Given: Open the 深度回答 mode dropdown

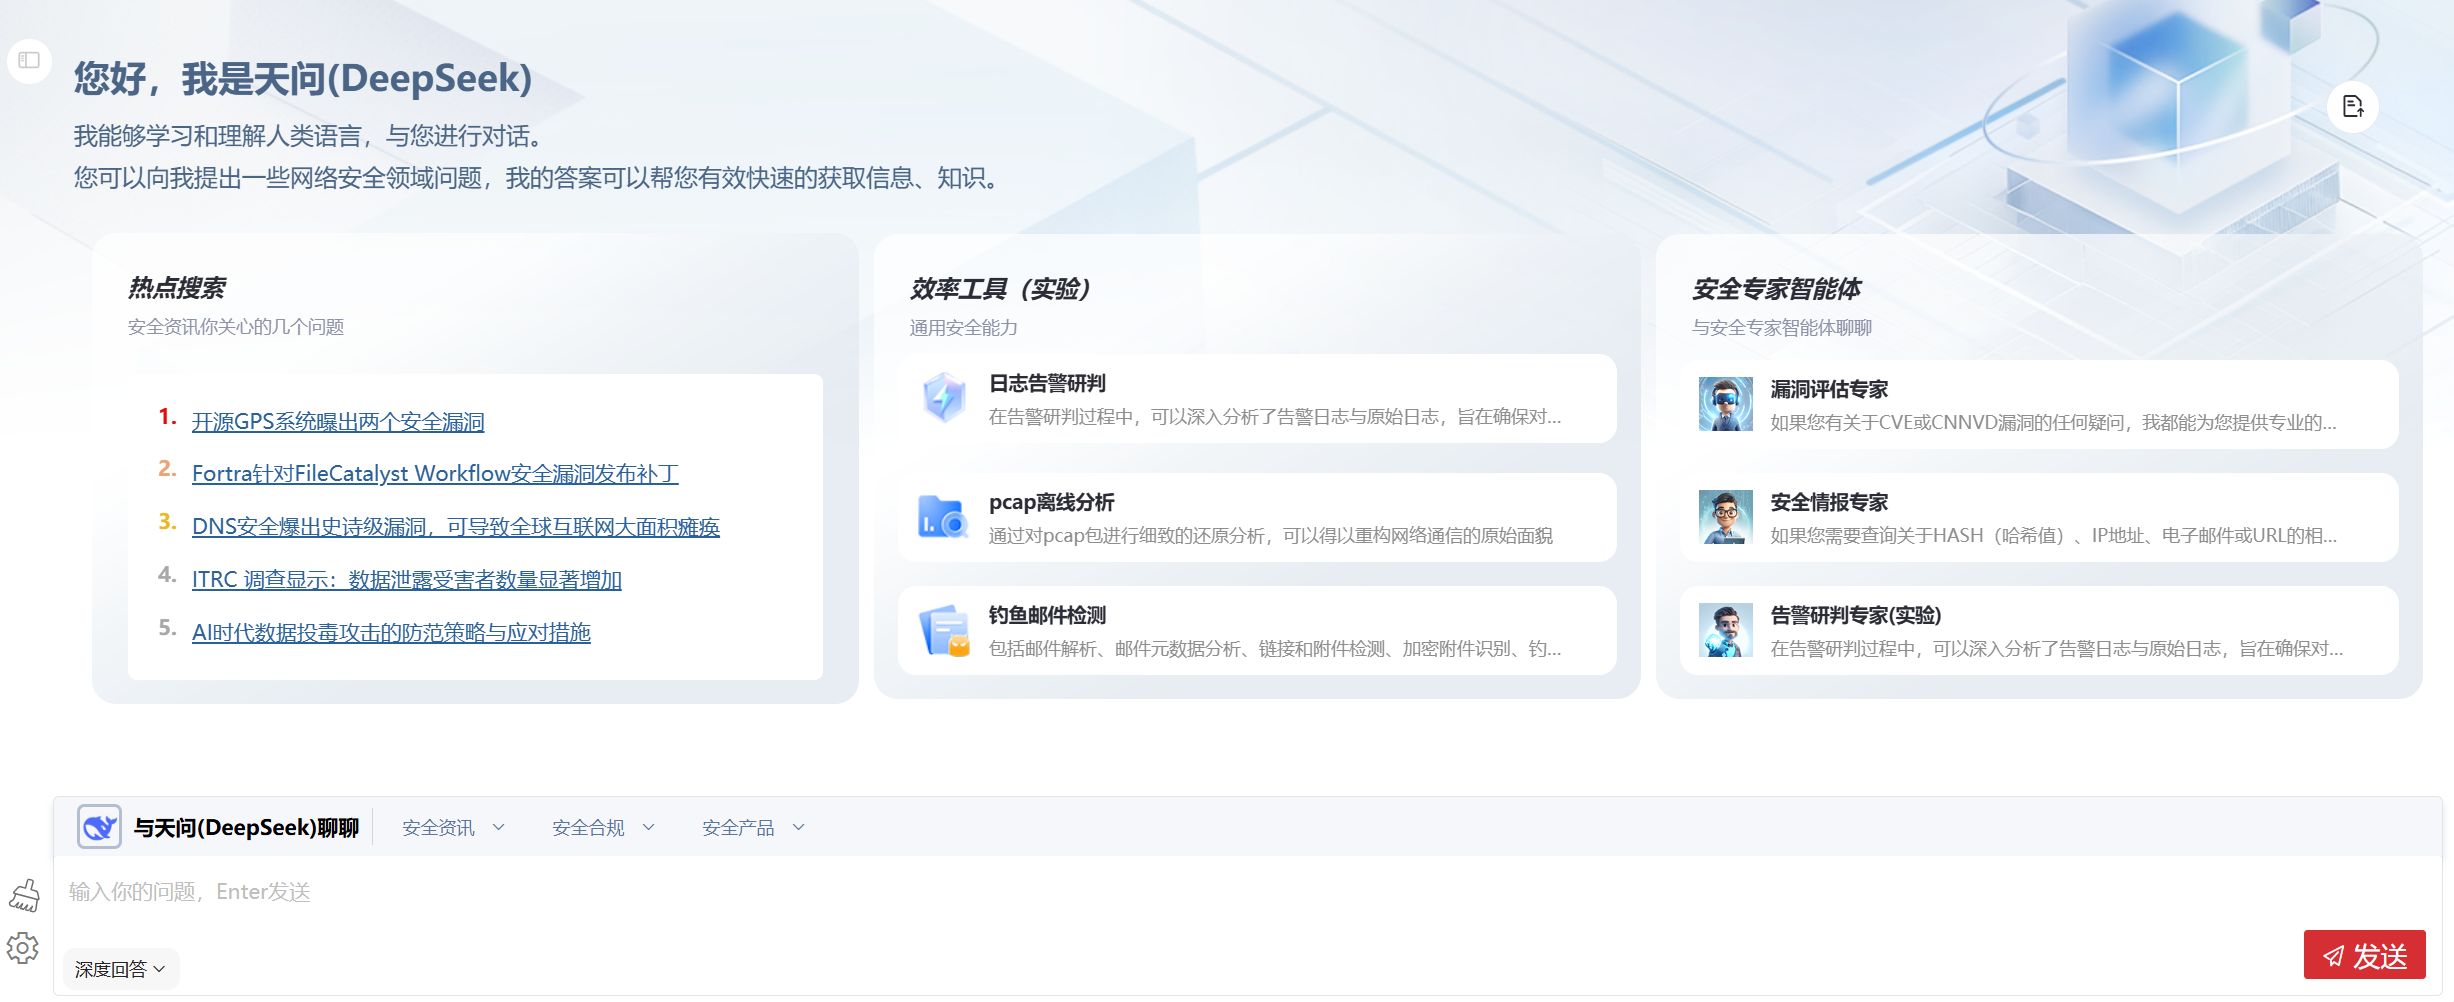Looking at the screenshot, I should click(x=120, y=969).
